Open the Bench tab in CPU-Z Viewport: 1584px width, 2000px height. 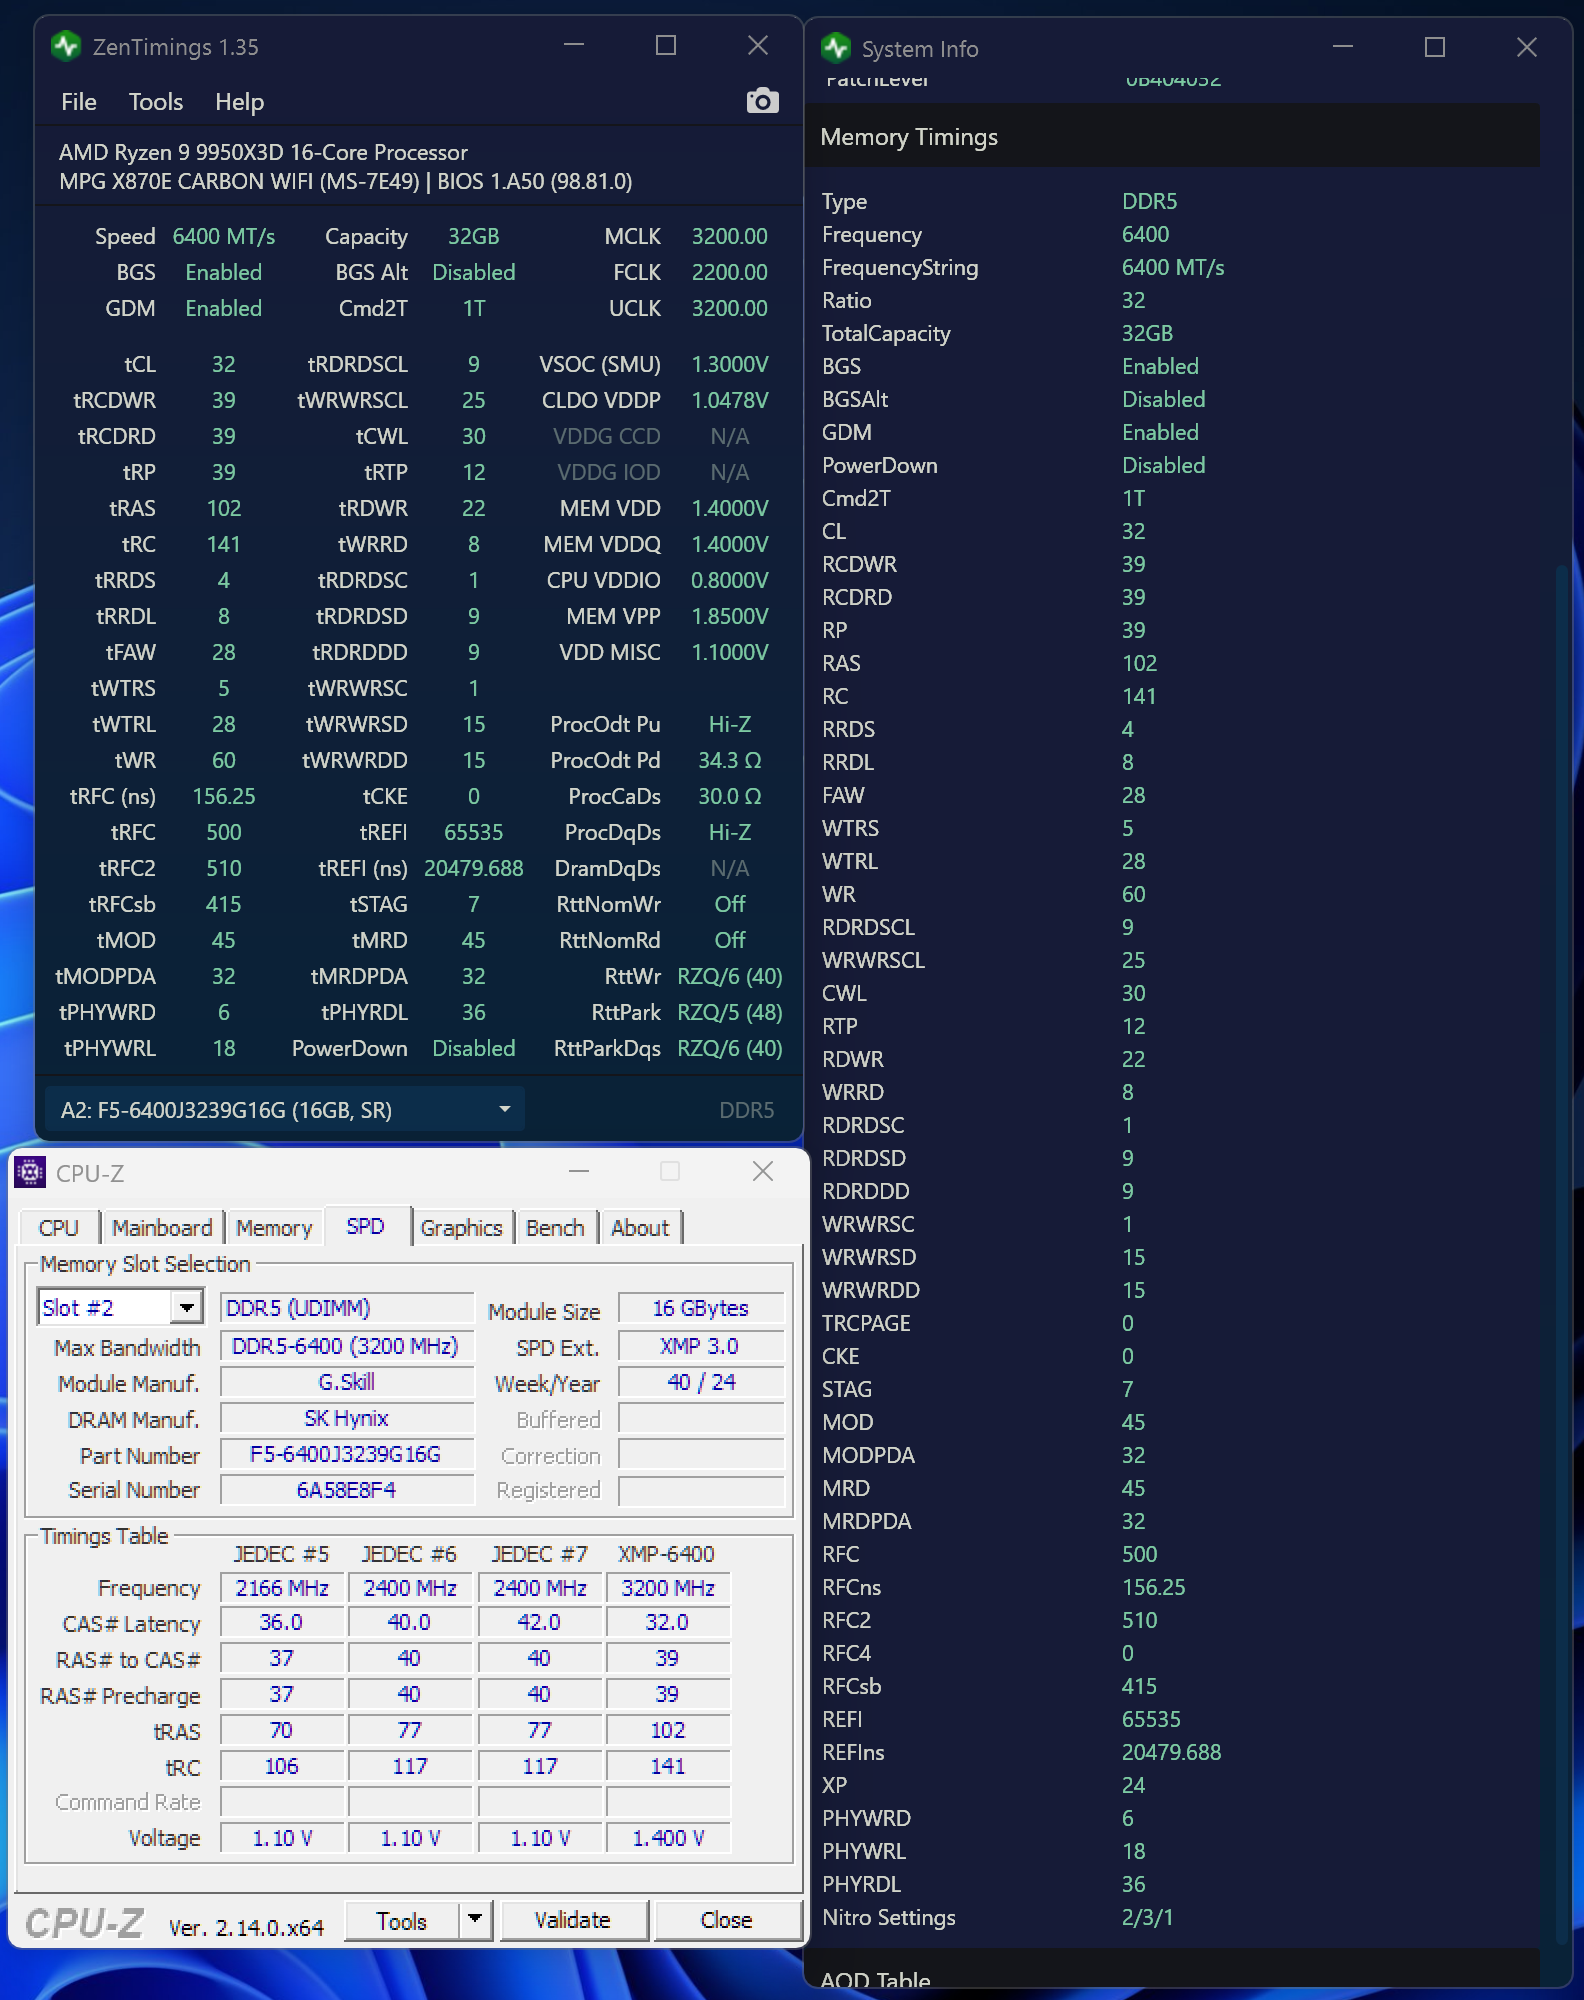[x=556, y=1228]
